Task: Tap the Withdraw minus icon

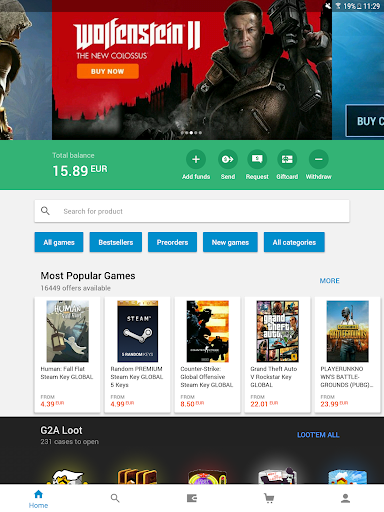Action: tap(318, 159)
